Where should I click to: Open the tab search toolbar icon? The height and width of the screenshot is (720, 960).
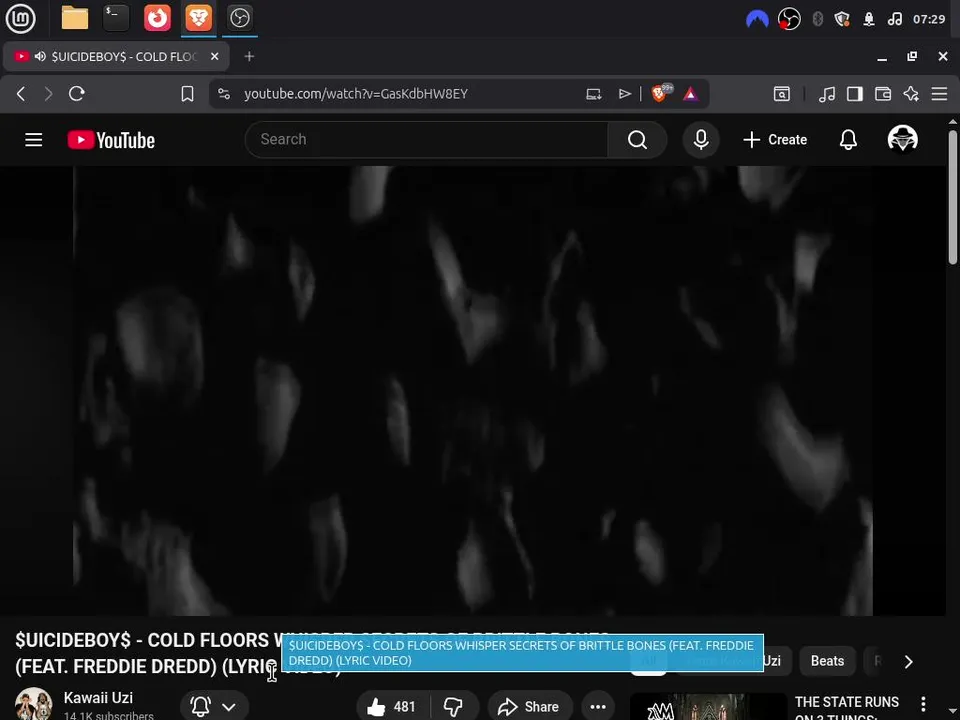coord(782,94)
